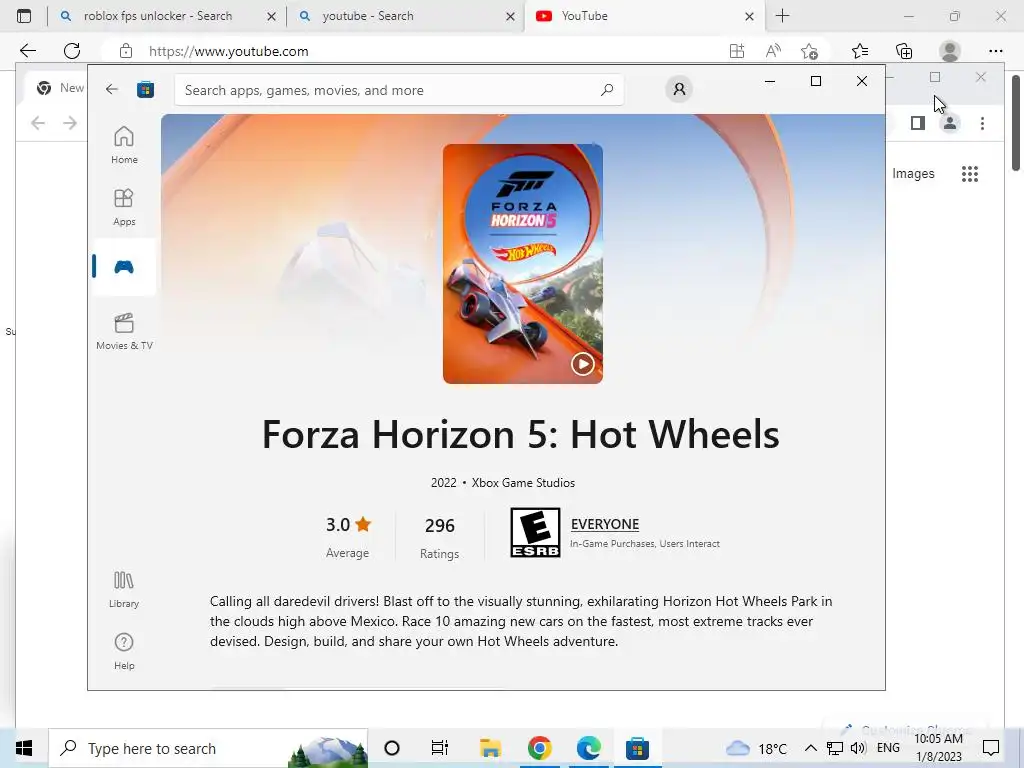Go back in Chrome window
Viewport: 1024px width, 768px height.
tap(38, 123)
